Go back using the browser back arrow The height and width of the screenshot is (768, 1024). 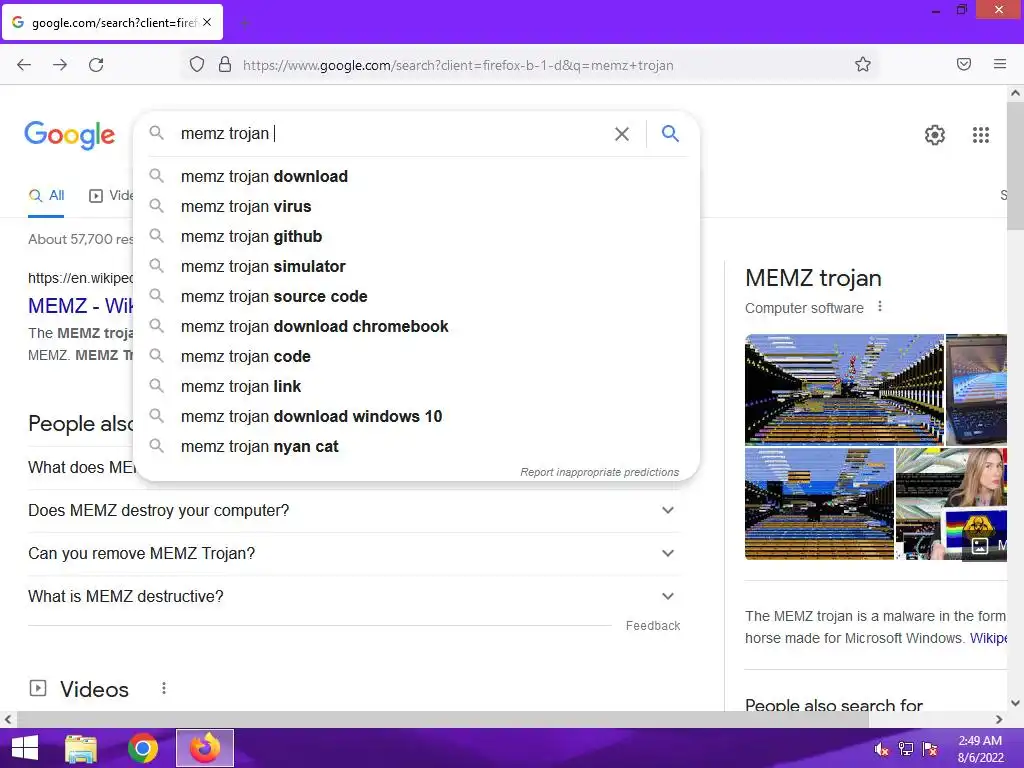pyautogui.click(x=24, y=65)
